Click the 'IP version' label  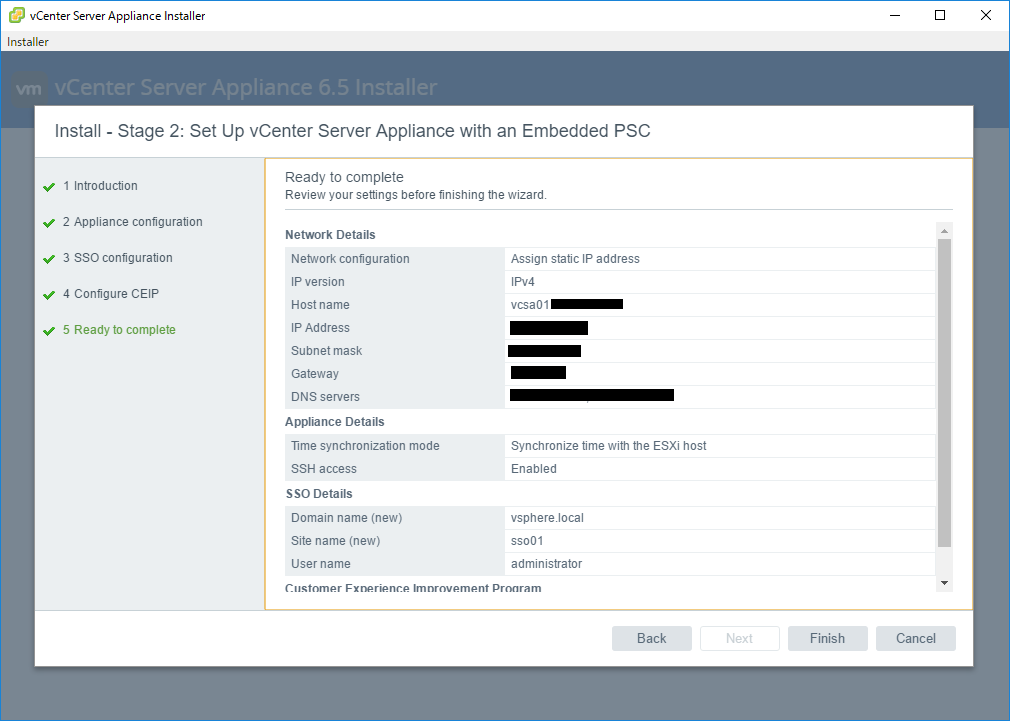(x=318, y=282)
